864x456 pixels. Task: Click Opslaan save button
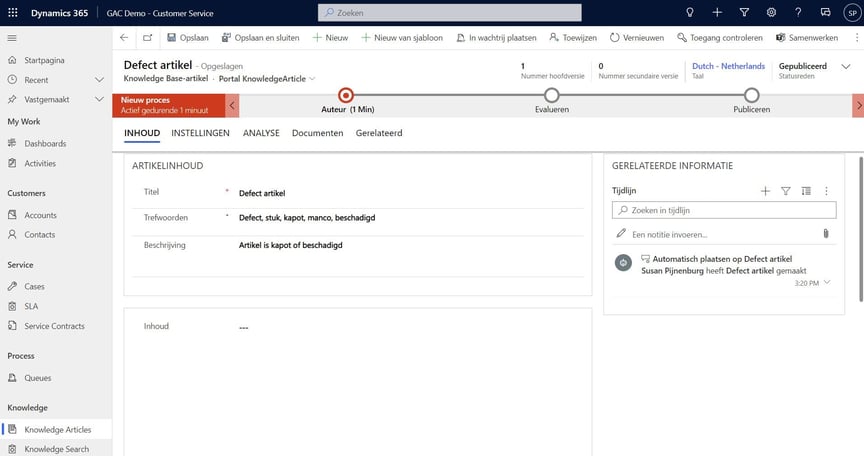pyautogui.click(x=187, y=37)
